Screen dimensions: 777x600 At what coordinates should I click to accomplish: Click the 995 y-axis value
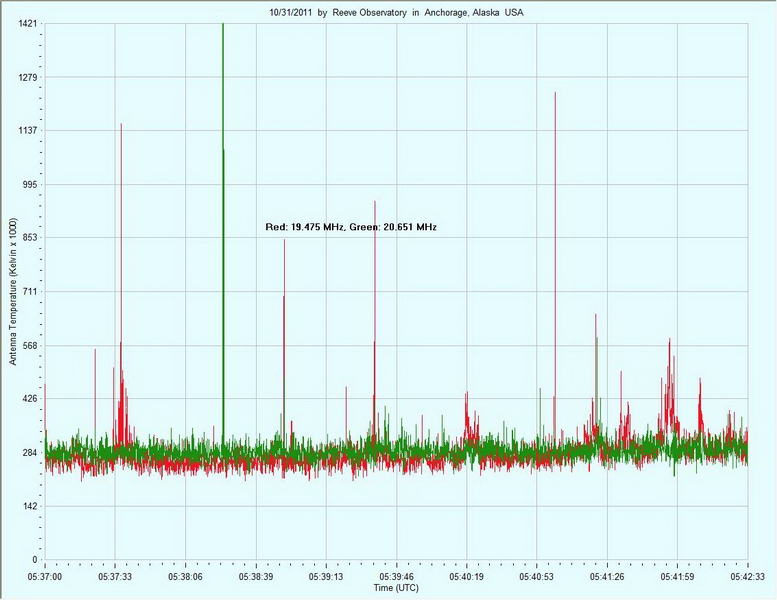[30, 184]
